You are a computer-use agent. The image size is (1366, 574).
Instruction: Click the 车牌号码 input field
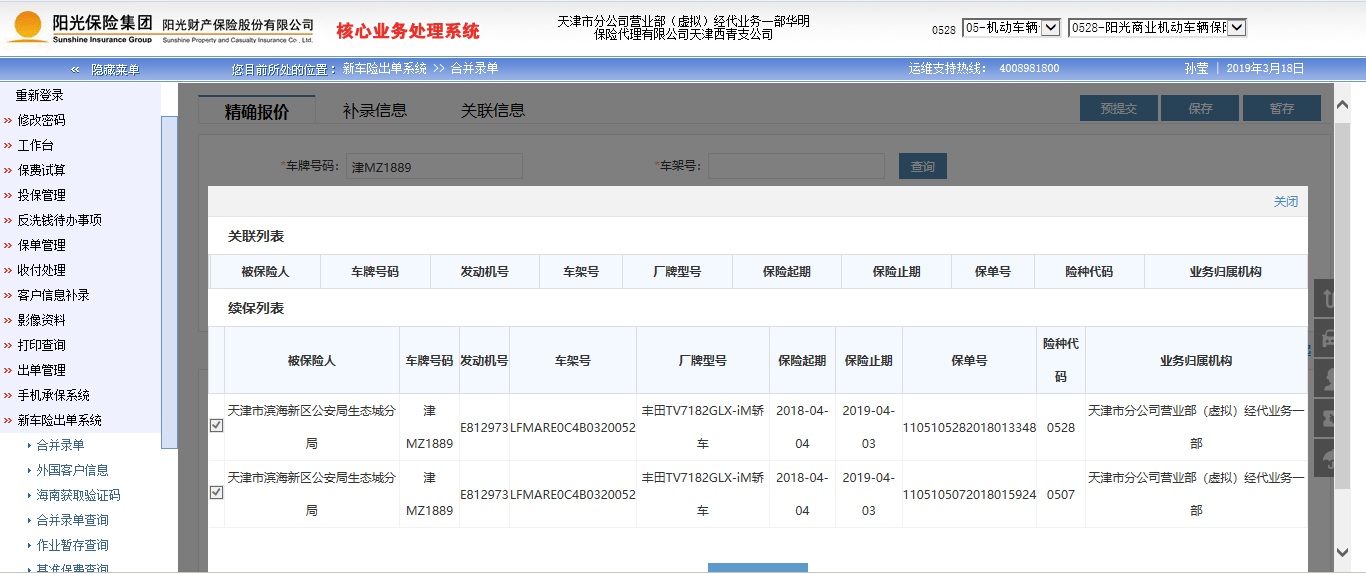pos(434,167)
